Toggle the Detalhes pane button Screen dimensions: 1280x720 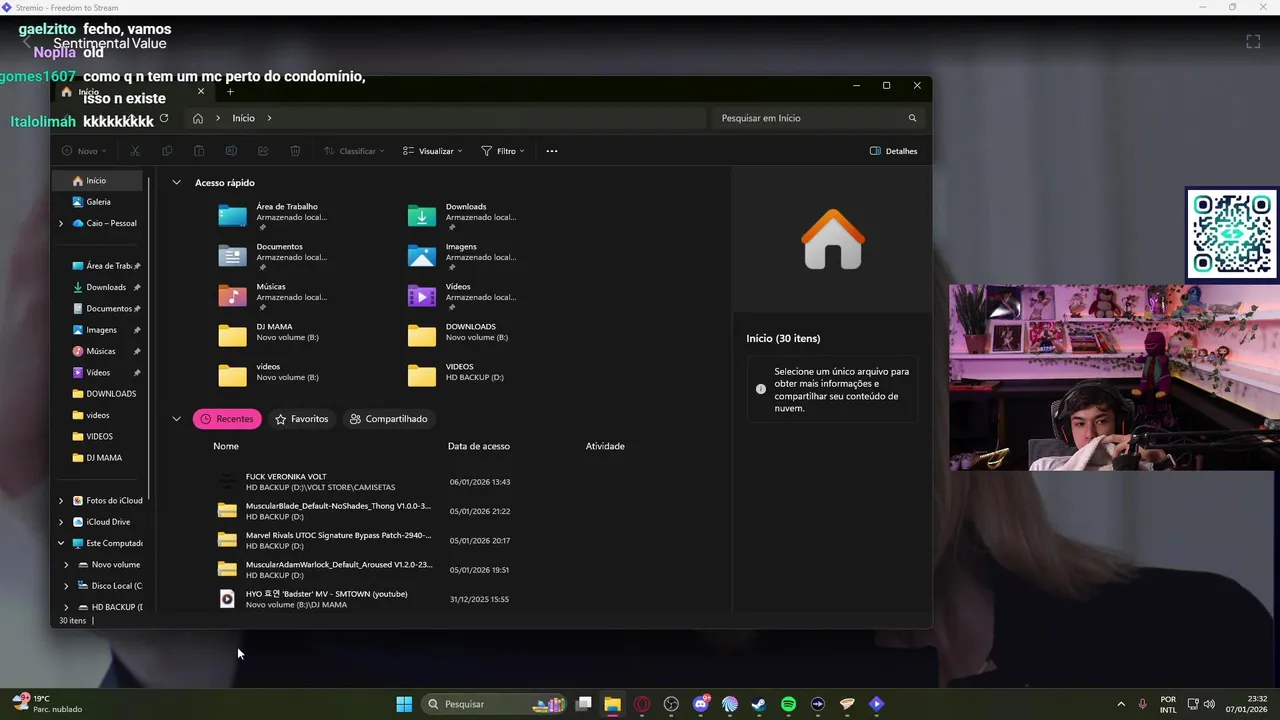893,151
